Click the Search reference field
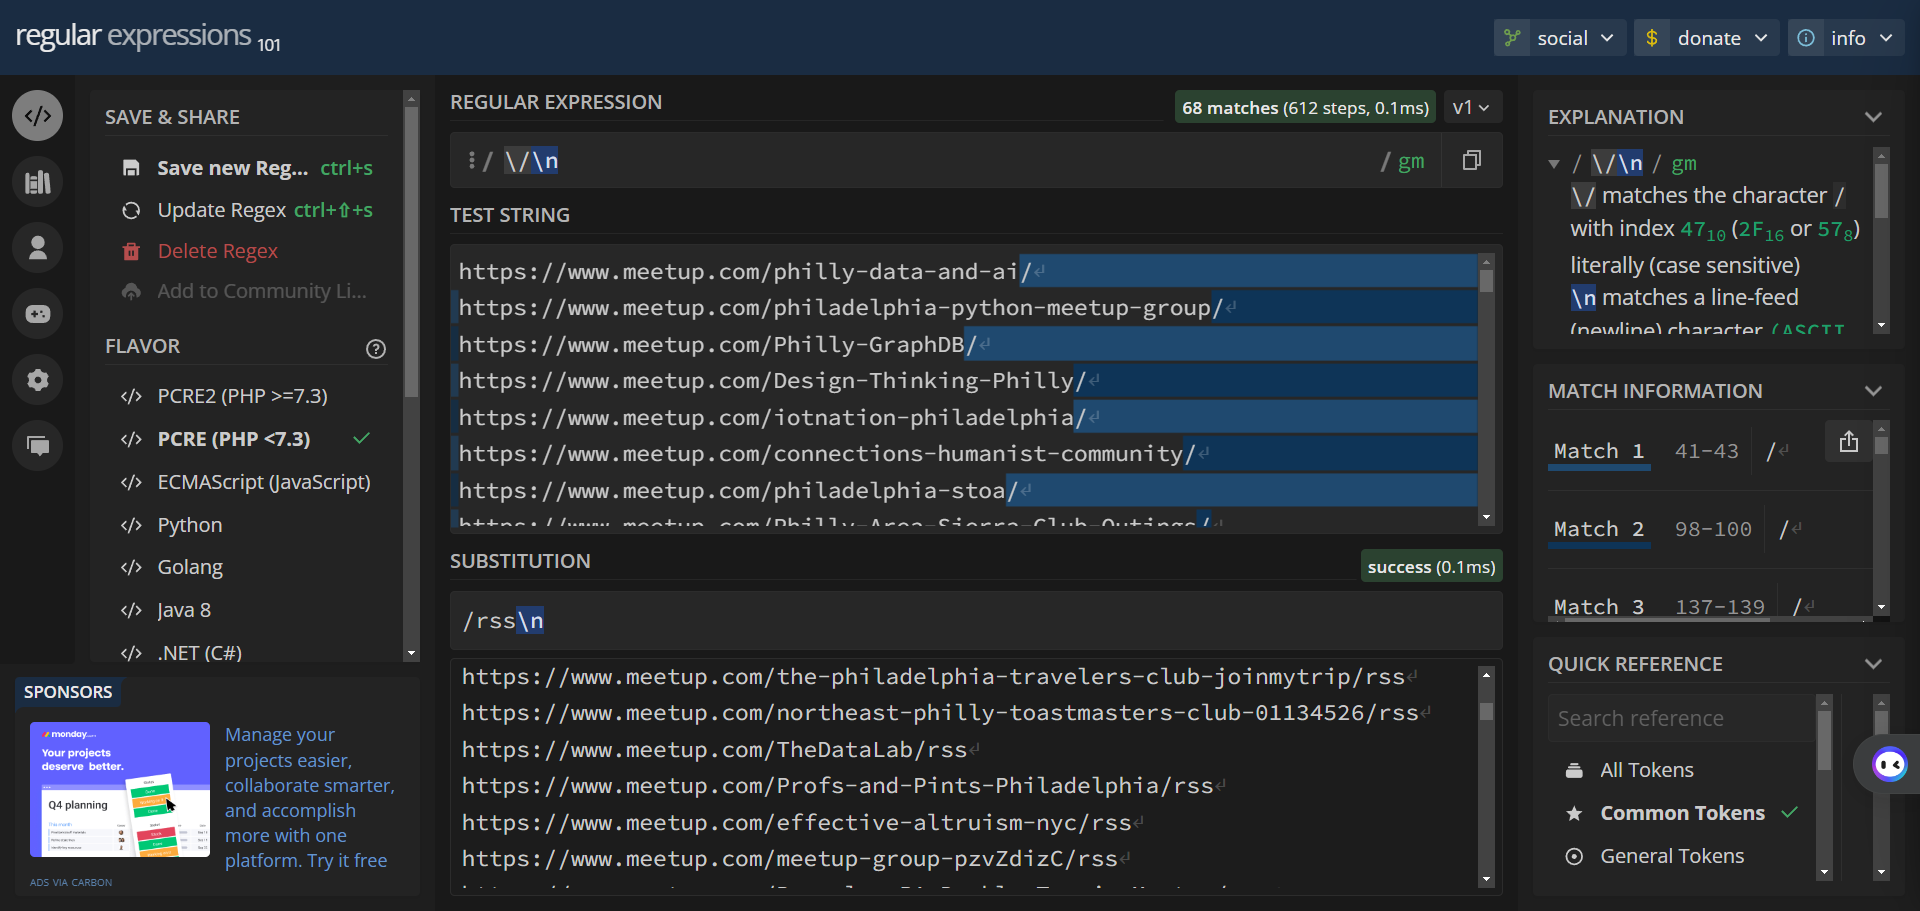The width and height of the screenshot is (1920, 911). (x=1682, y=718)
